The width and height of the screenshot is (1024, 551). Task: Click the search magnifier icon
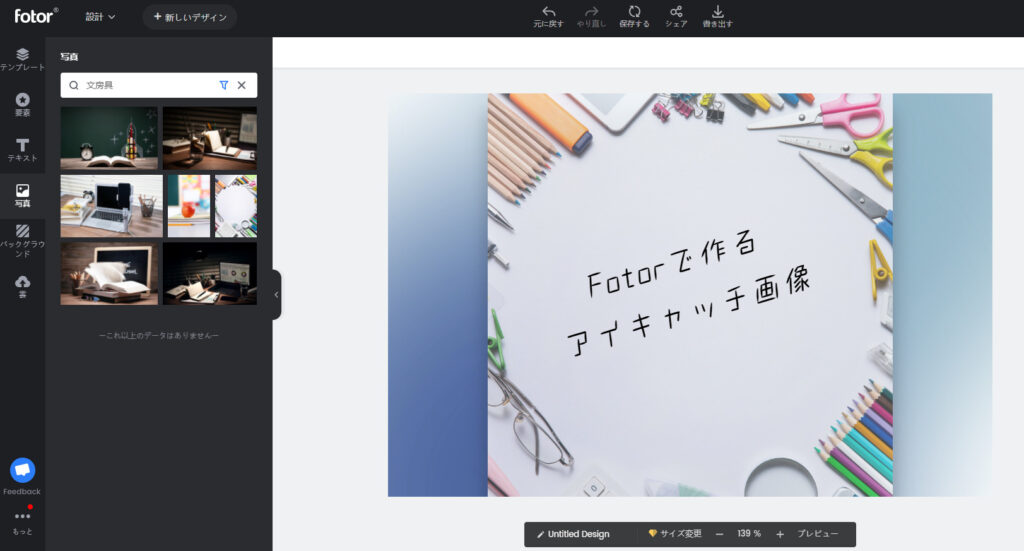[74, 85]
